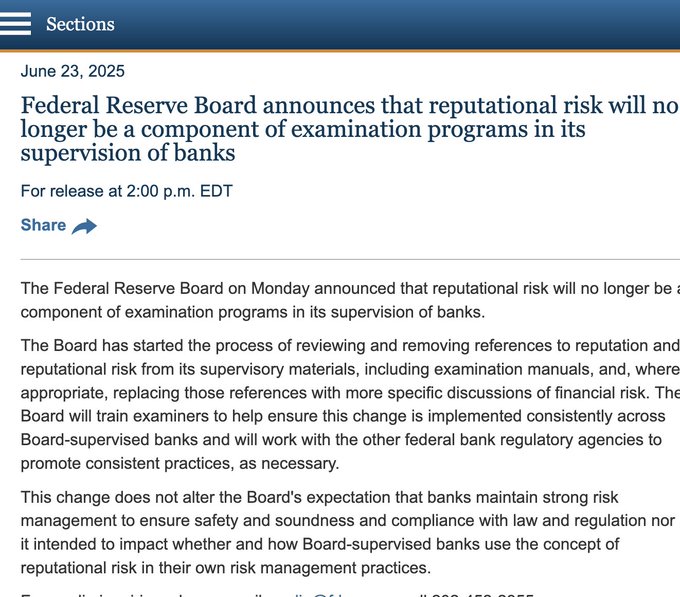Click the first paragraph about Monday announcement
680x597 pixels.
tap(350, 300)
